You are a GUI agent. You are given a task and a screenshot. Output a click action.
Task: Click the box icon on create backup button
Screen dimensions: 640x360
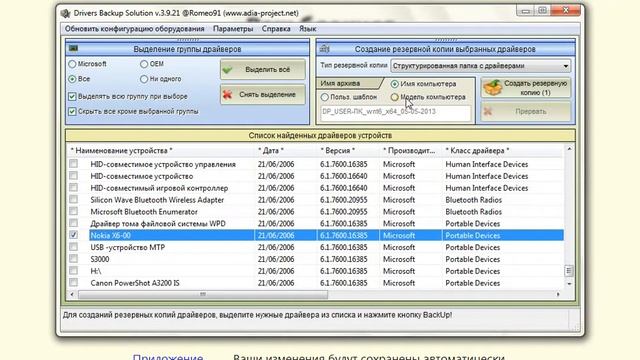click(493, 88)
